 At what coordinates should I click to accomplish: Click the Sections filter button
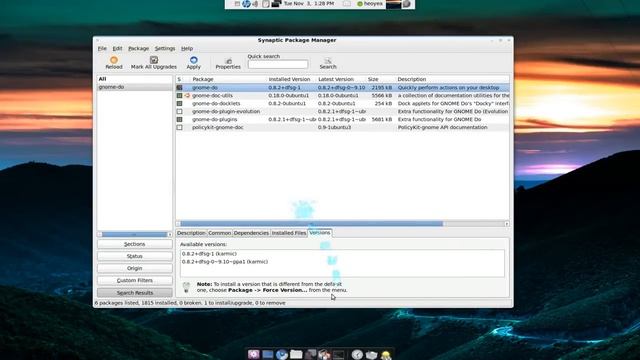(135, 244)
